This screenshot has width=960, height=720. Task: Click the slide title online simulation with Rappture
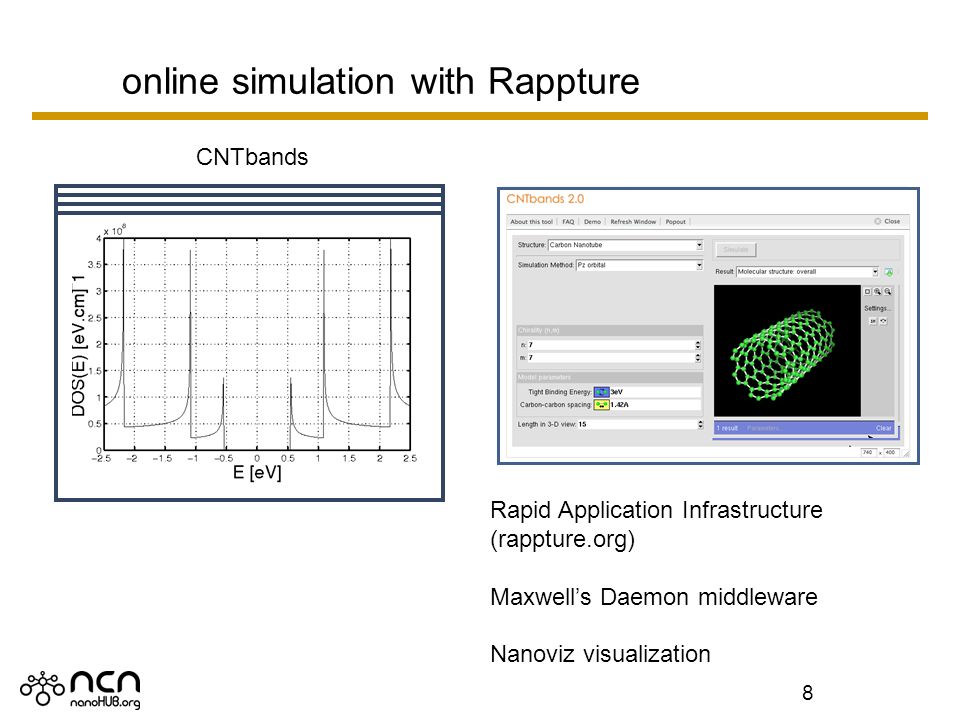[380, 81]
